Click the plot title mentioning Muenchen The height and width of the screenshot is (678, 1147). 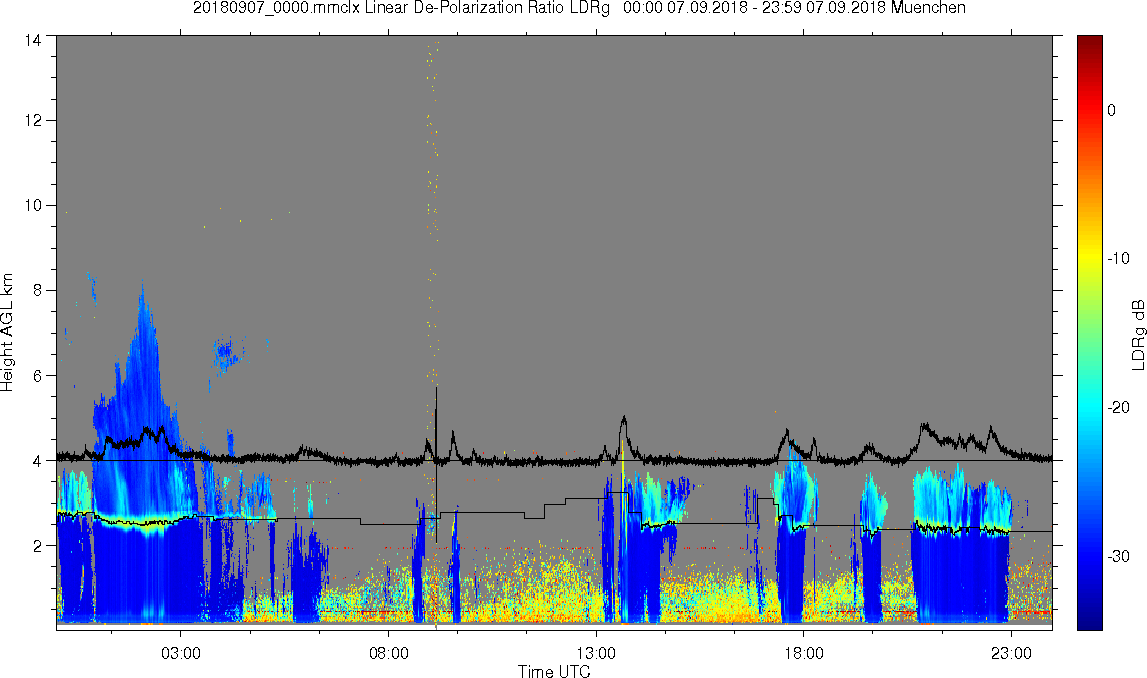click(x=579, y=8)
